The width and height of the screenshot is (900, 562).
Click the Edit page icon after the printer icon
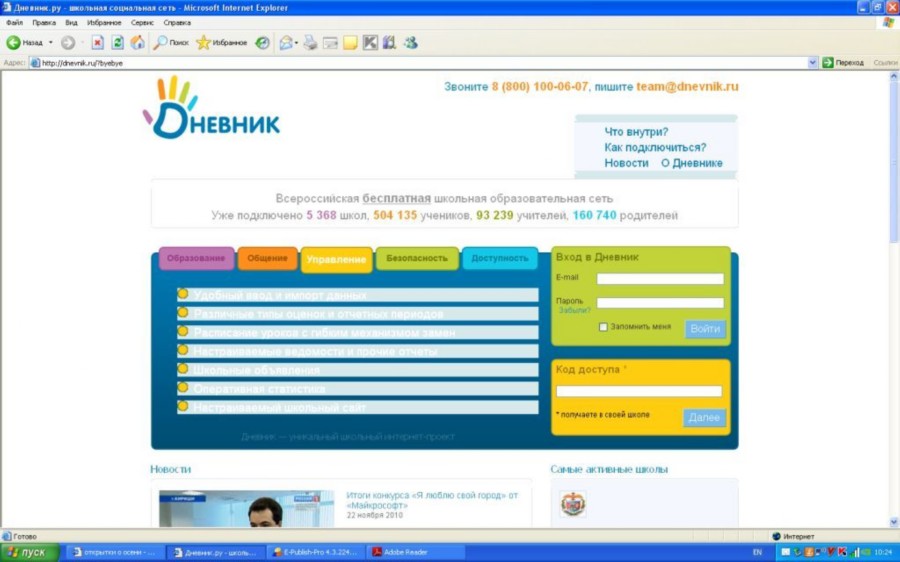click(330, 42)
